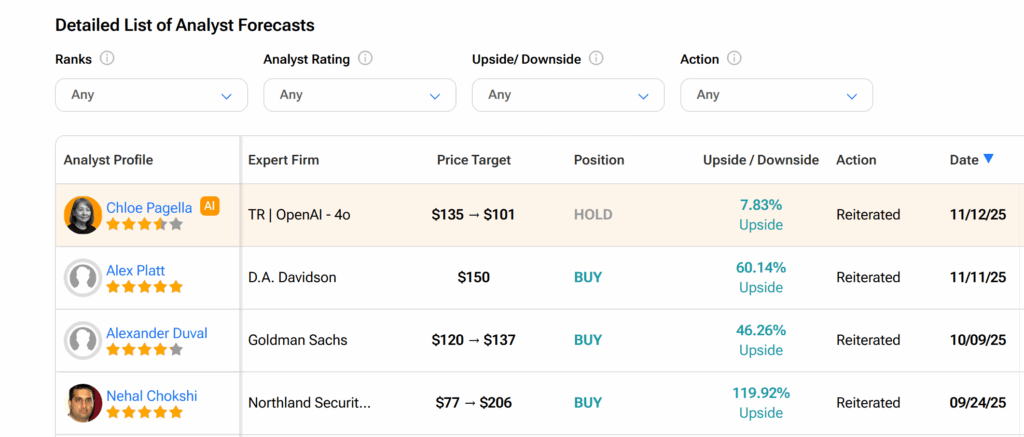Click the Analyst Rating info icon
The image size is (1024, 437).
pos(365,59)
